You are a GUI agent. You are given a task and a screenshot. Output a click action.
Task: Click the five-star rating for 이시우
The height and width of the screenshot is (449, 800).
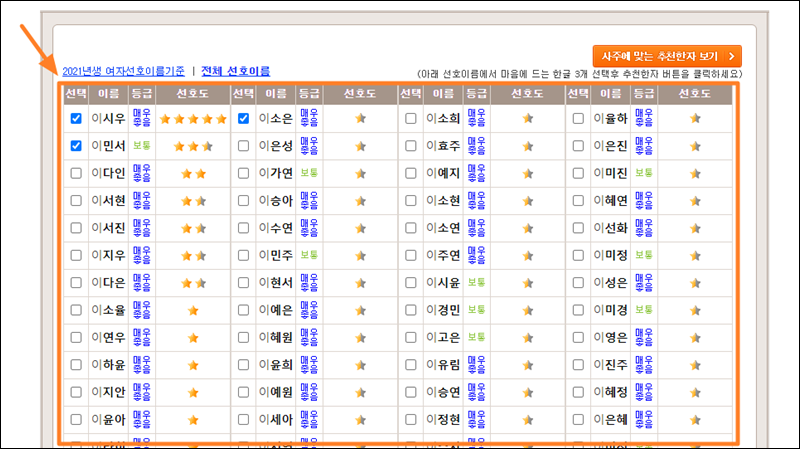point(193,119)
